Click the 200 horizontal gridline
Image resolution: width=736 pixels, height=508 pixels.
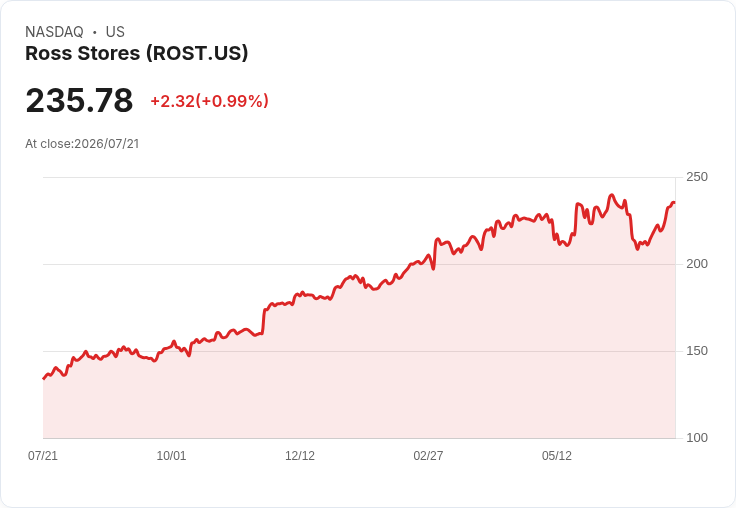(359, 264)
